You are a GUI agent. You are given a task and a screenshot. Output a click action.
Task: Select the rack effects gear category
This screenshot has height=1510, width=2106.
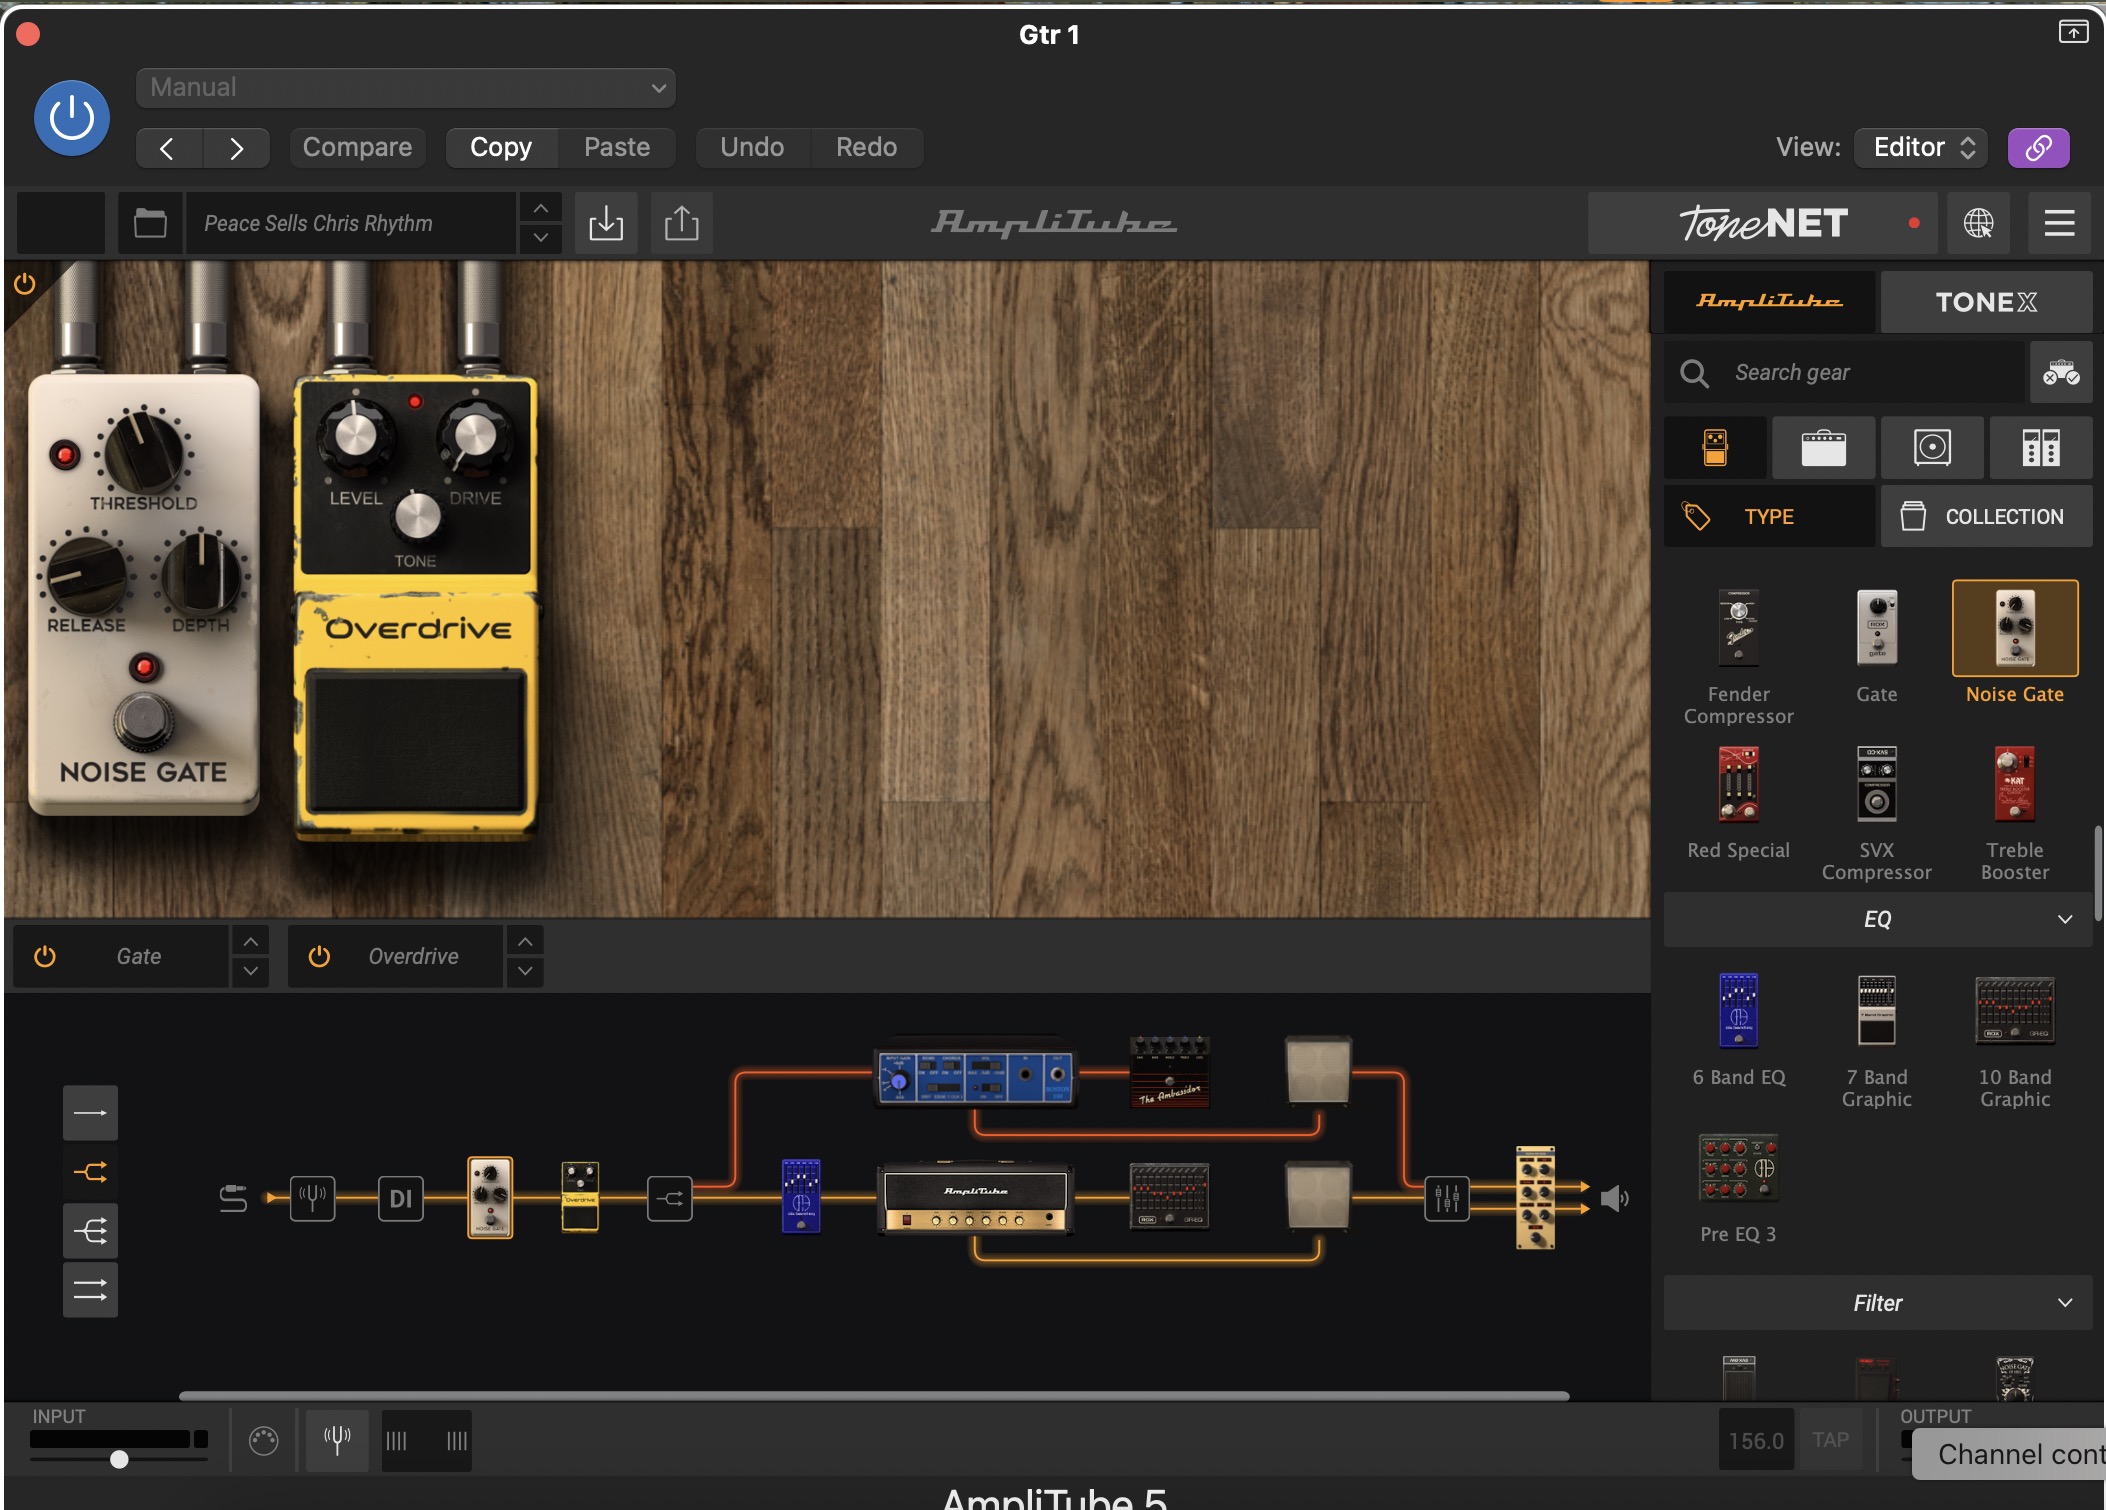coord(2041,448)
